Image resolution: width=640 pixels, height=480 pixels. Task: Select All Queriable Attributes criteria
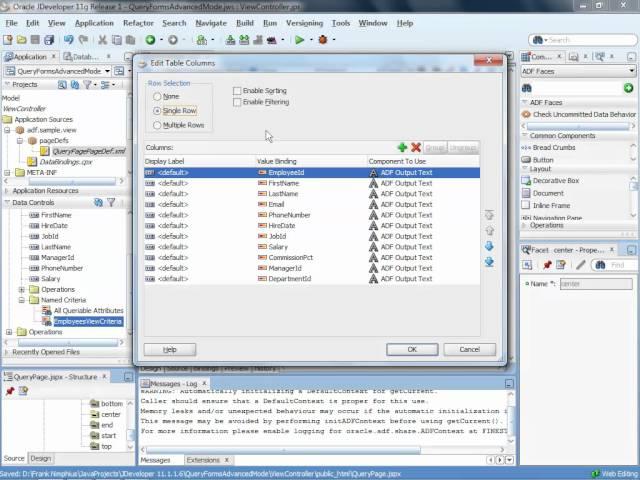click(89, 311)
